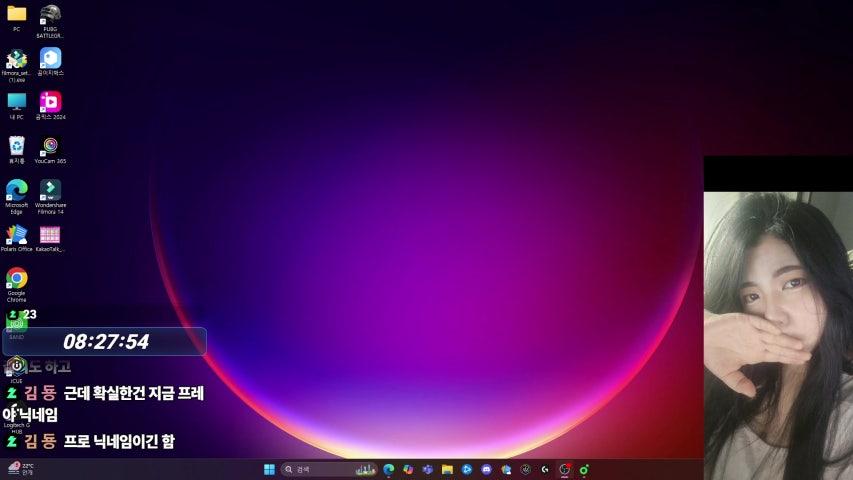853x480 pixels.
Task: Open the weather widget showing 22°C
Action: (x=21, y=469)
